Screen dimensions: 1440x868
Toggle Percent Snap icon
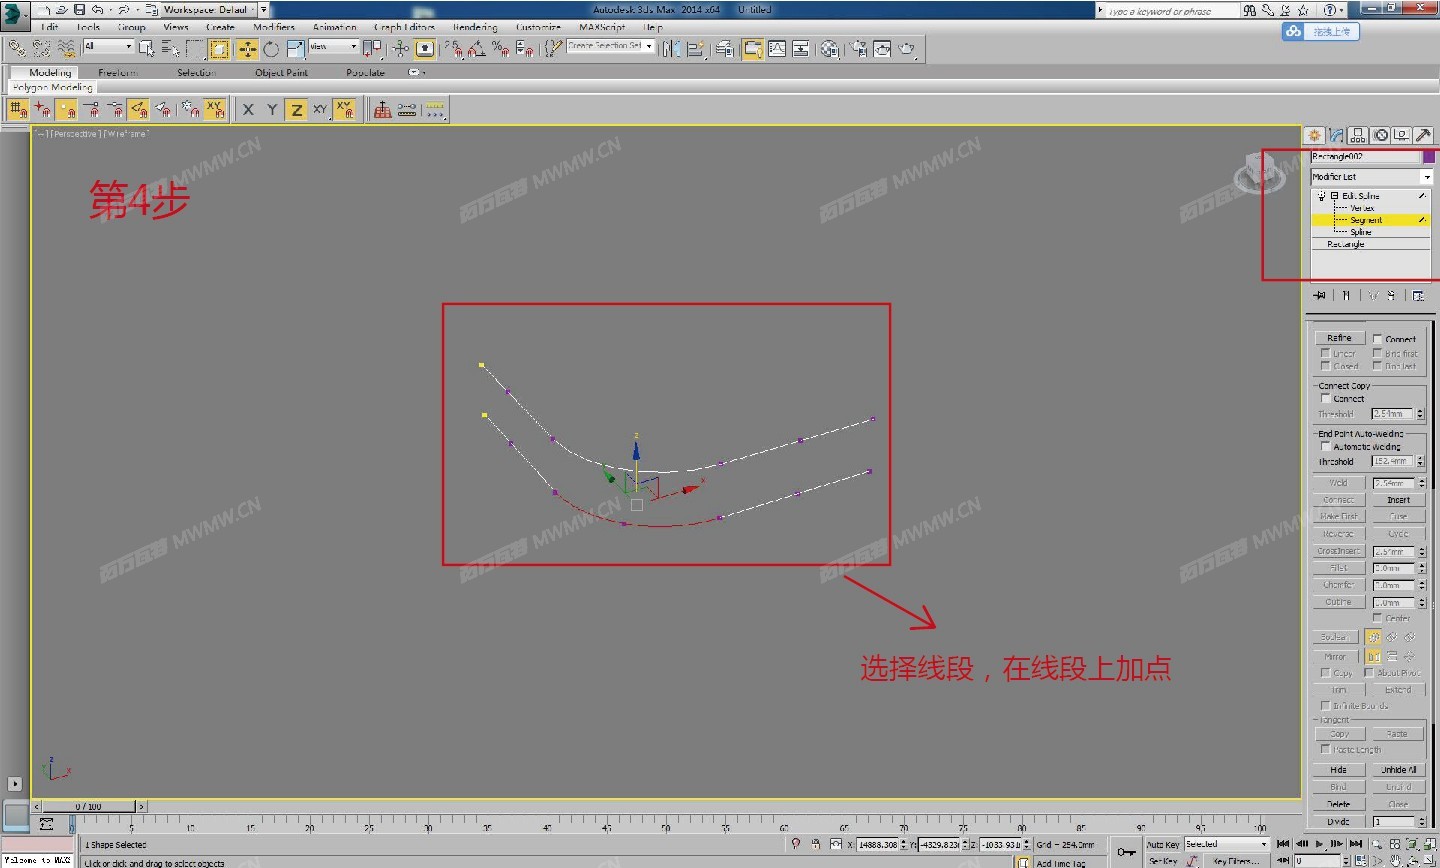500,48
